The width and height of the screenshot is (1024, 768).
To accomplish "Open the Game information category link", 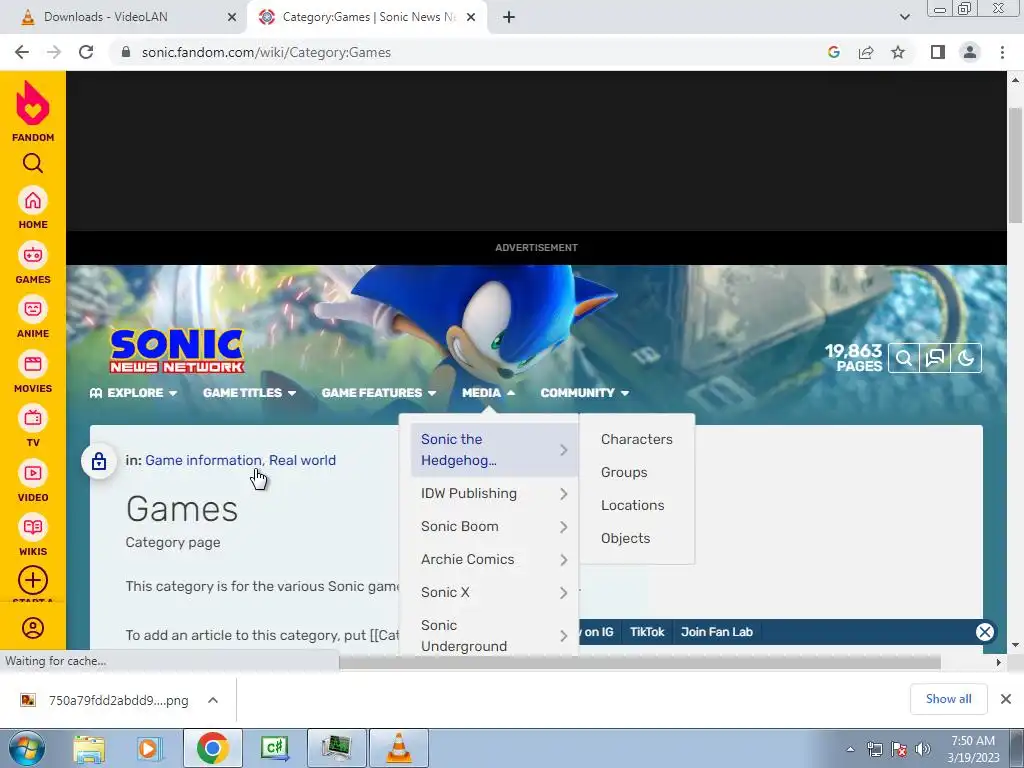I will 203,460.
